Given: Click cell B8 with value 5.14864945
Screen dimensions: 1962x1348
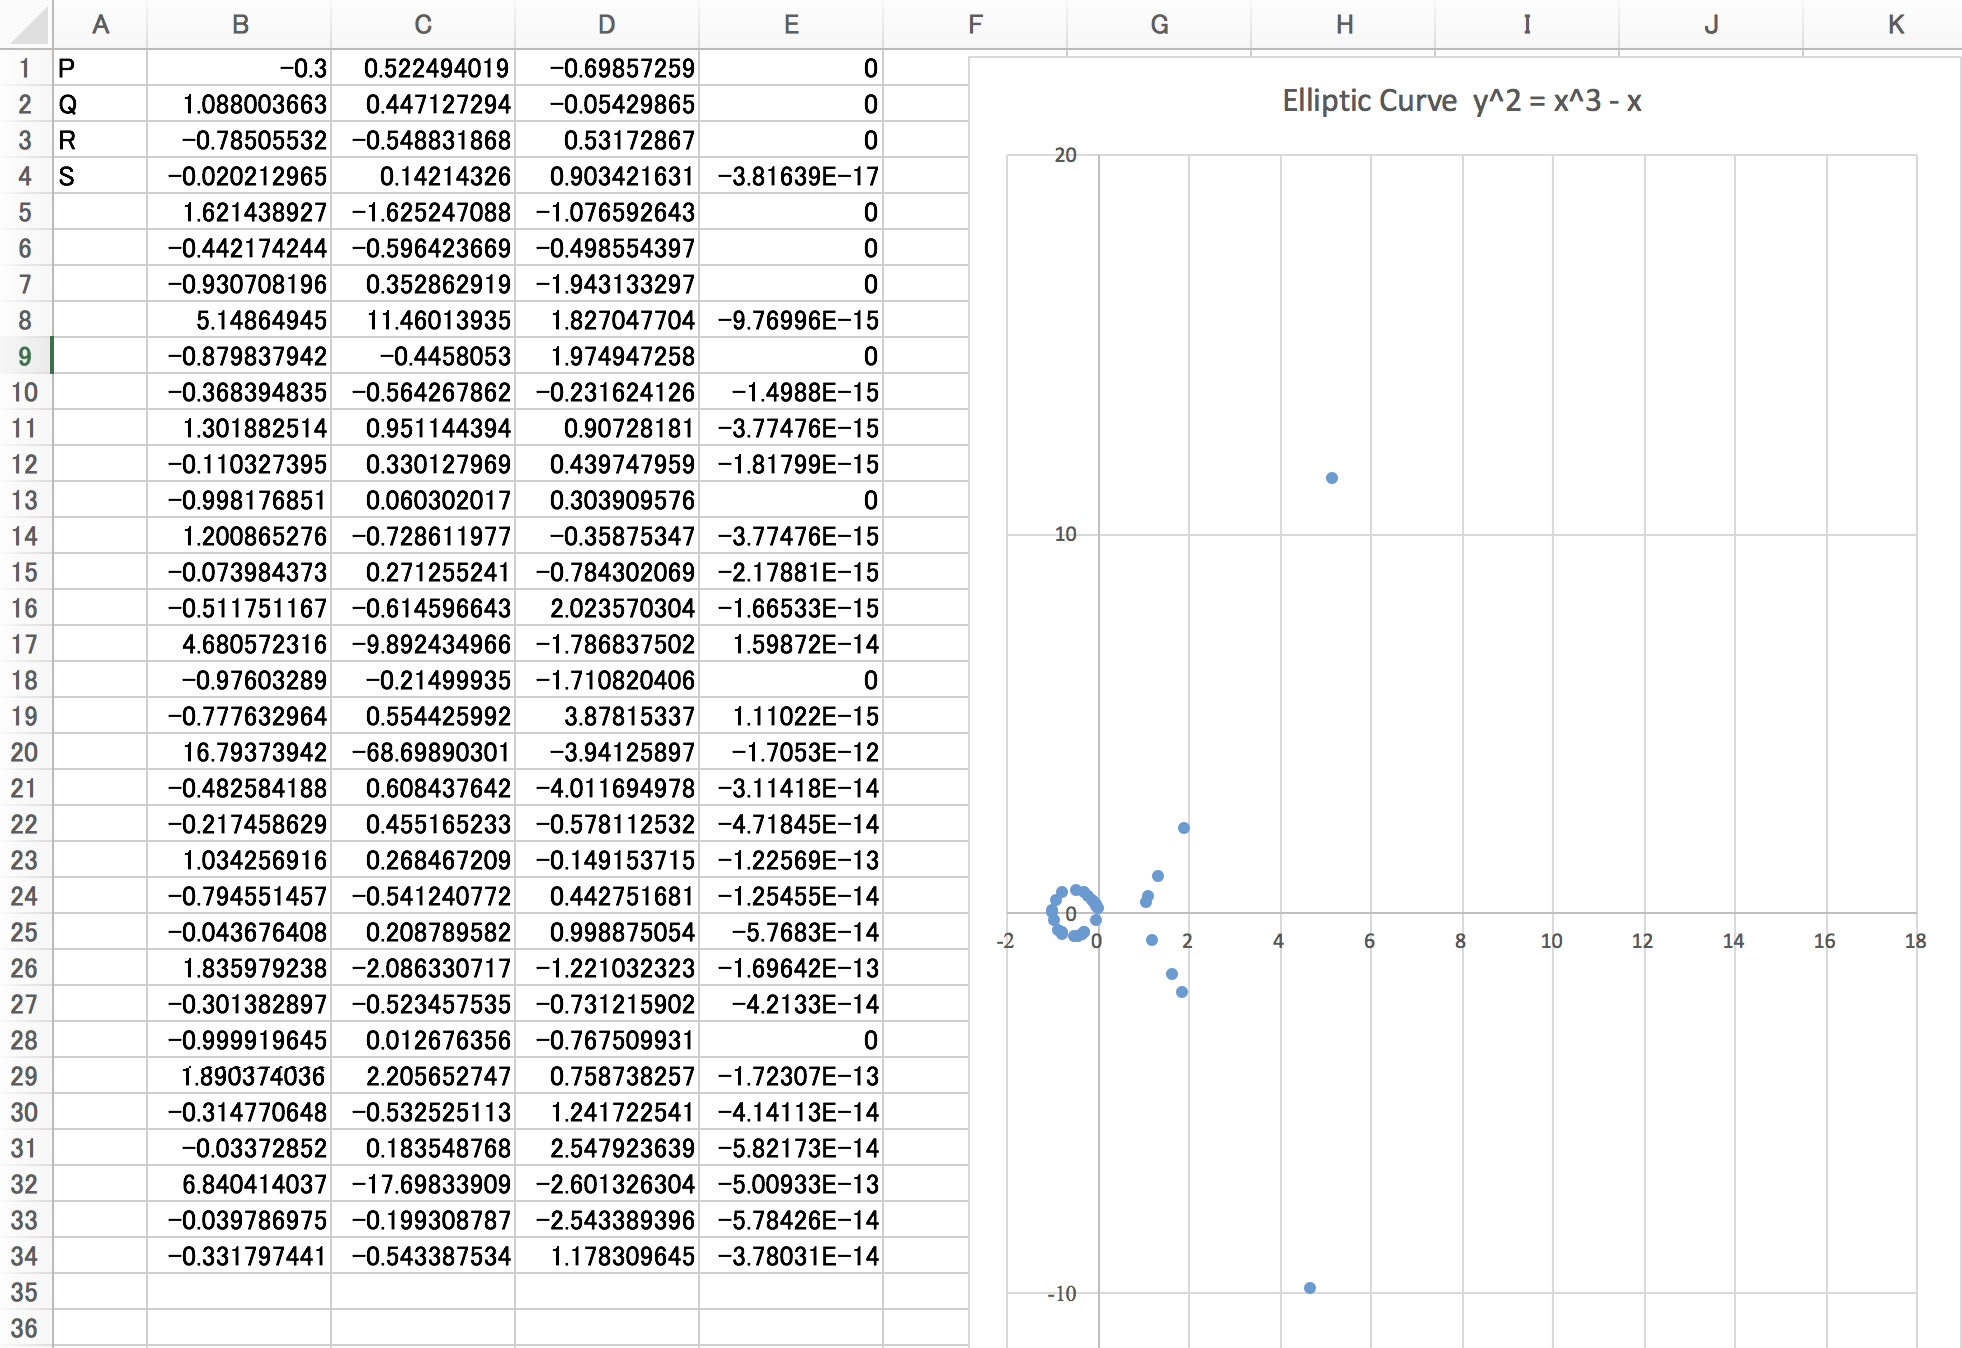Looking at the screenshot, I should [x=239, y=320].
